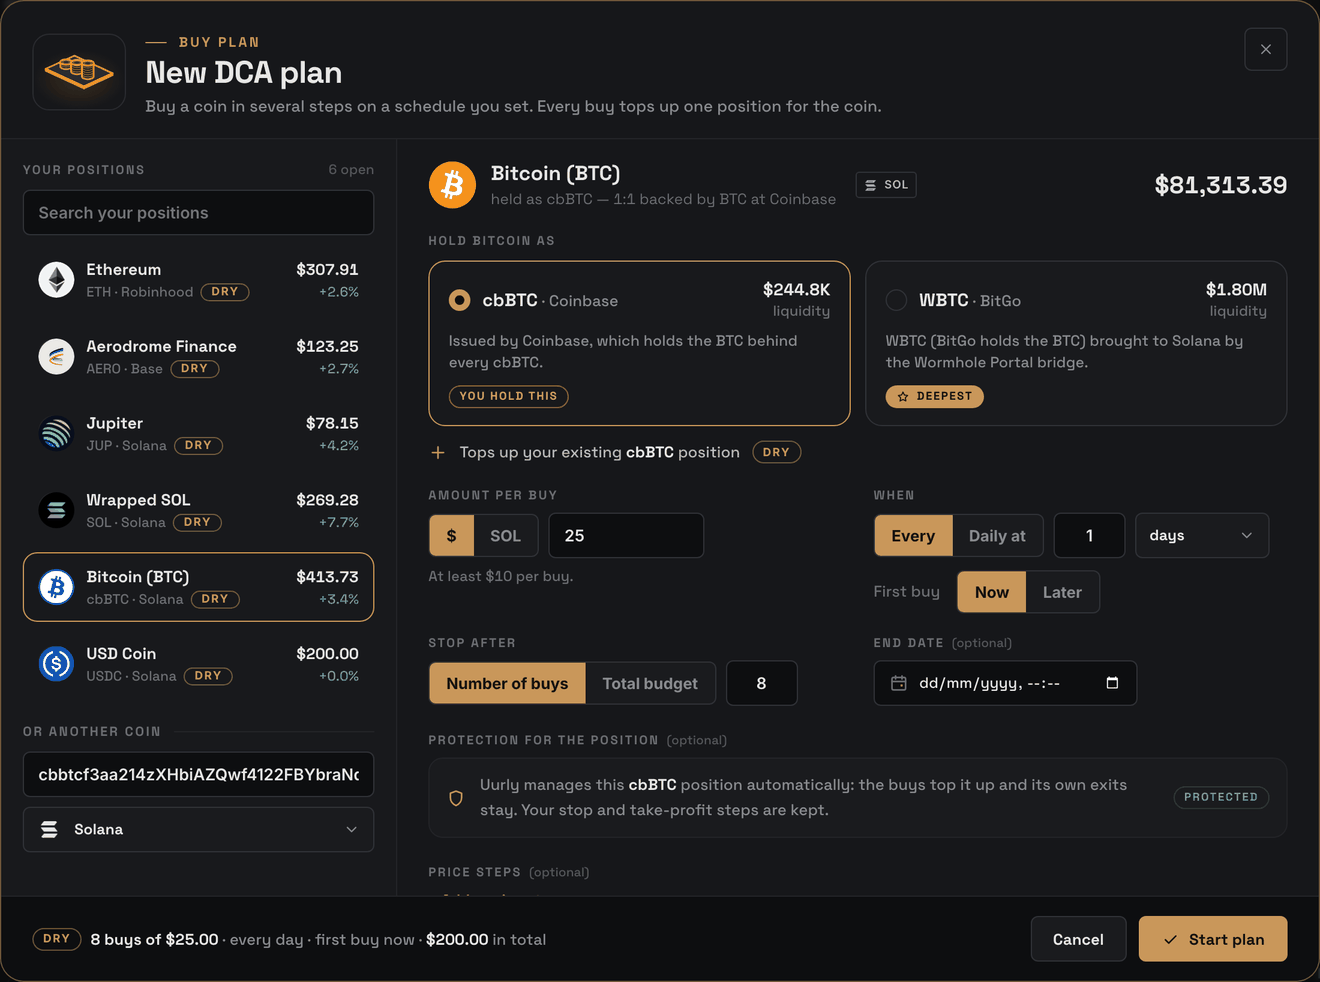Click the coin address input field
This screenshot has width=1320, height=982.
coord(199,775)
